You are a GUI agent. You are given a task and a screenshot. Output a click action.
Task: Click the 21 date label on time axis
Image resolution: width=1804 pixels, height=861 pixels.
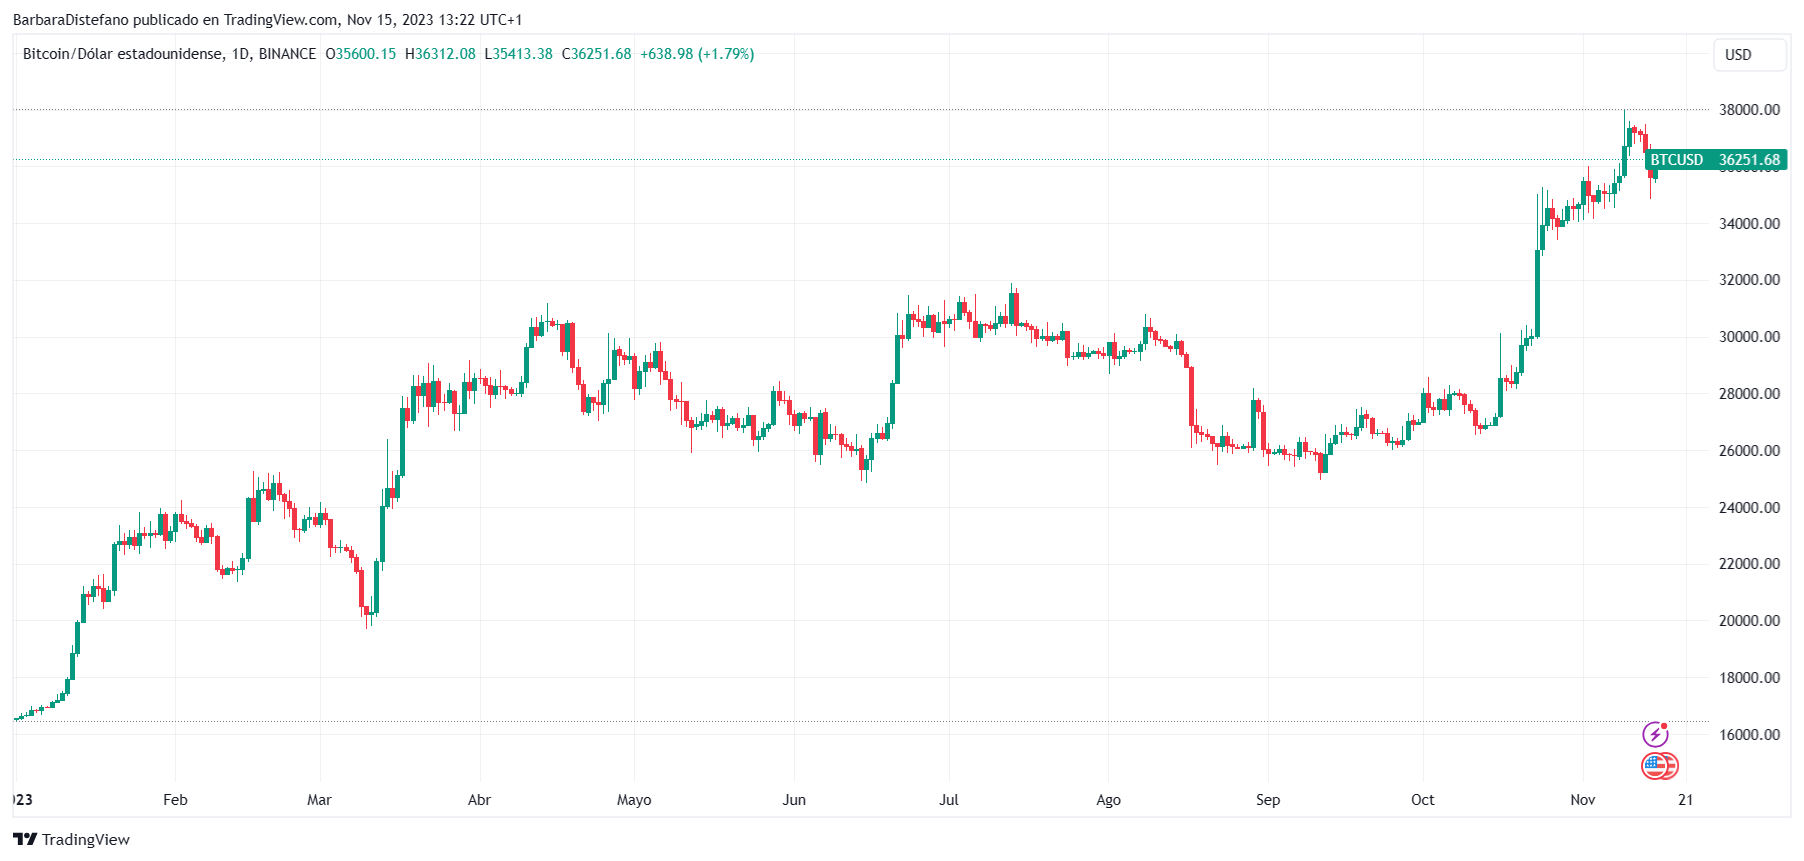[1686, 800]
